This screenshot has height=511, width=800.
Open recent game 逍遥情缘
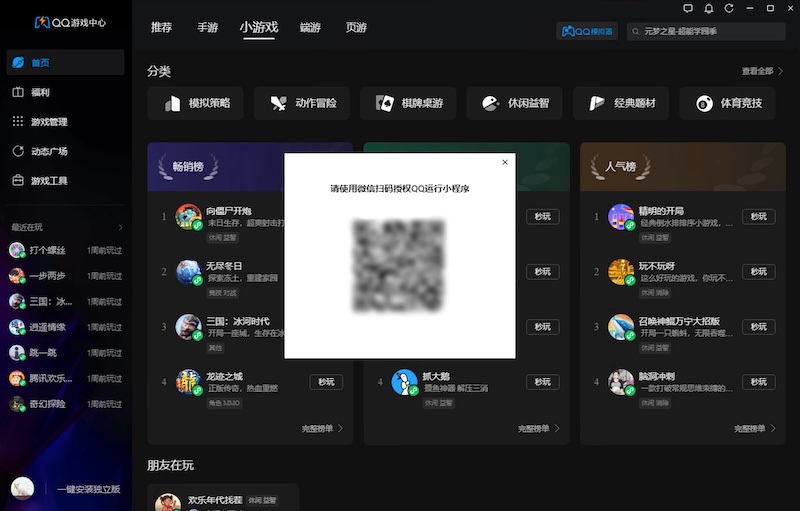click(65, 327)
